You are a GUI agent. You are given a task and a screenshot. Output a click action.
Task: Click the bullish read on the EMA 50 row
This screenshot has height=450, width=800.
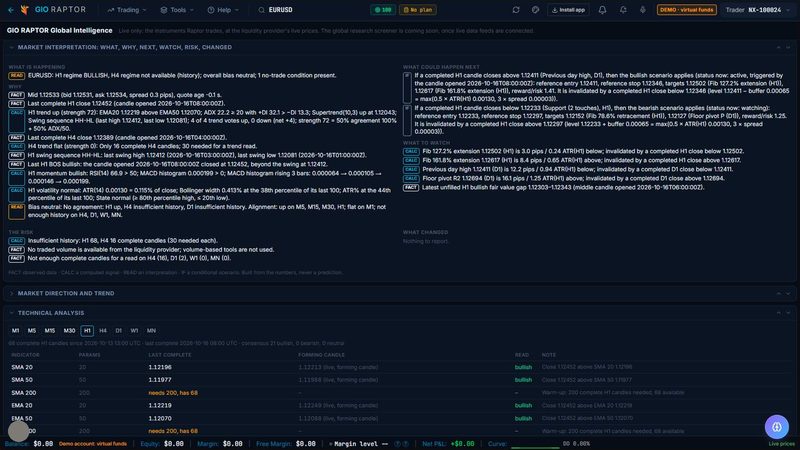coord(523,418)
